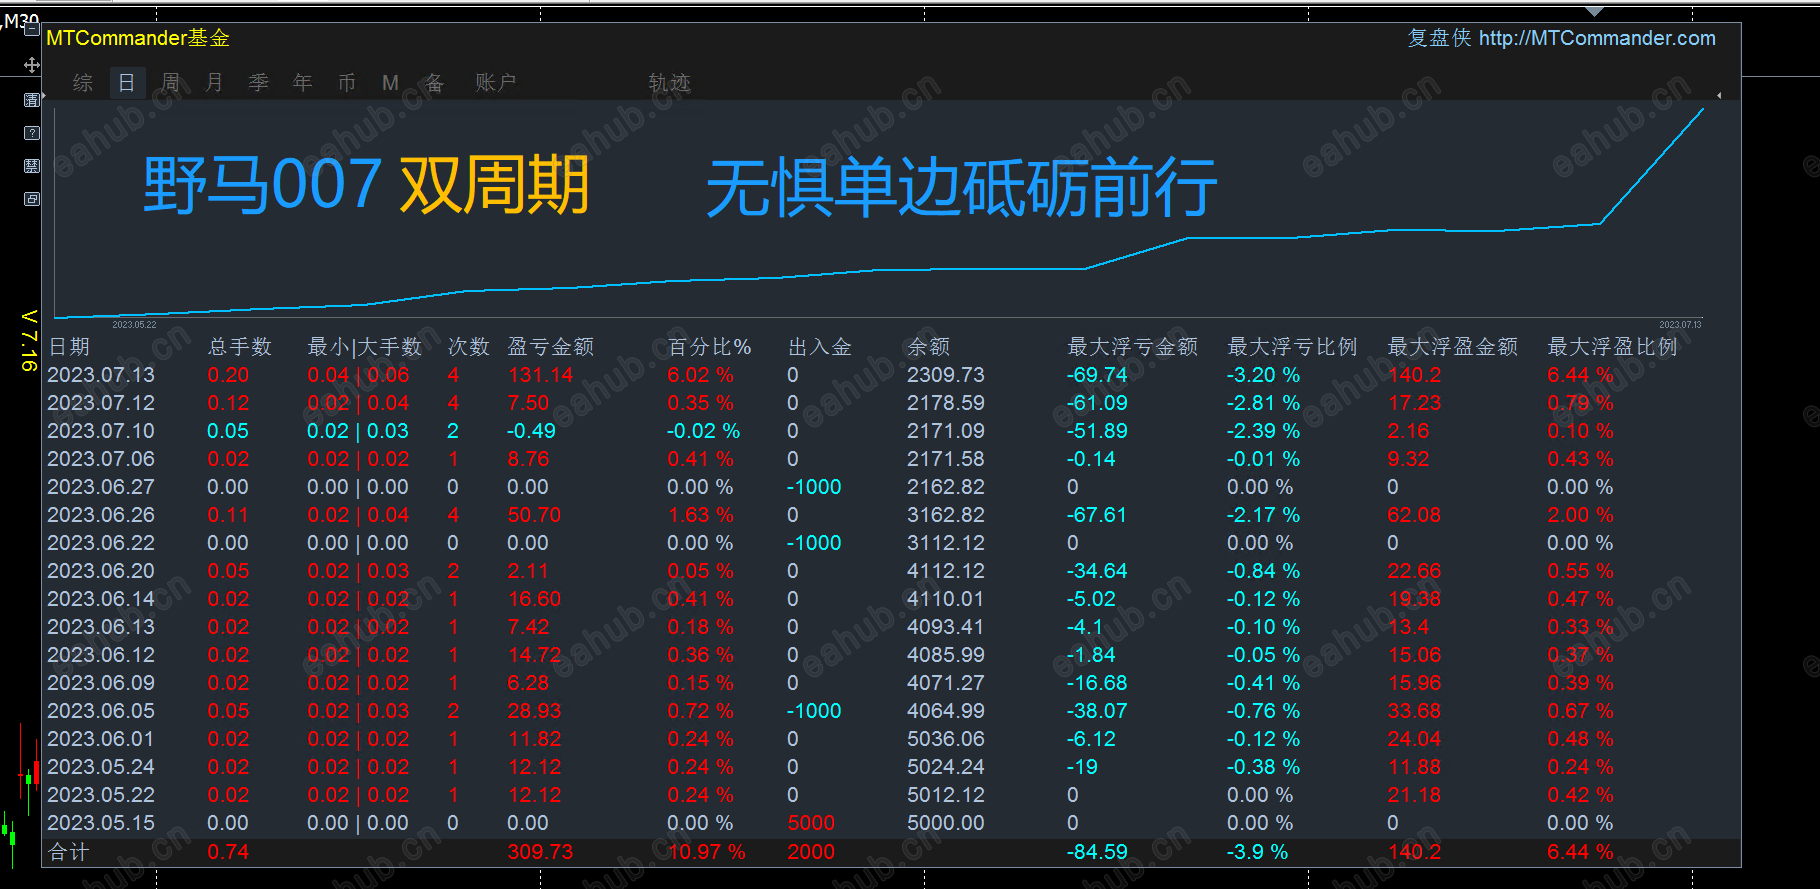Click the 最大浮亏金额 column header
The image size is (1820, 889).
1133,347
